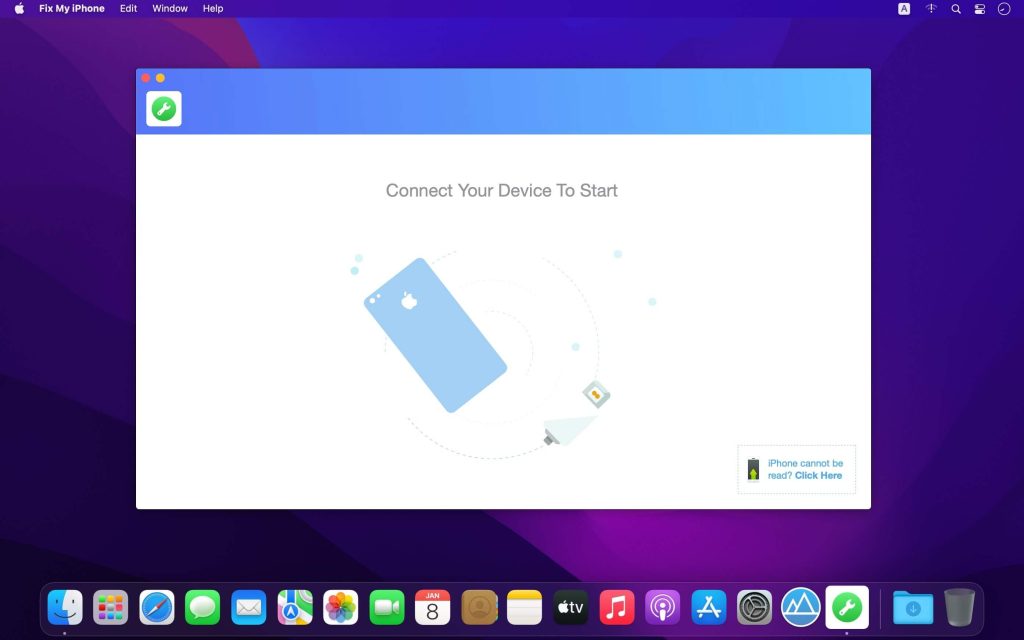Open the Music app from the Dock

point(617,607)
